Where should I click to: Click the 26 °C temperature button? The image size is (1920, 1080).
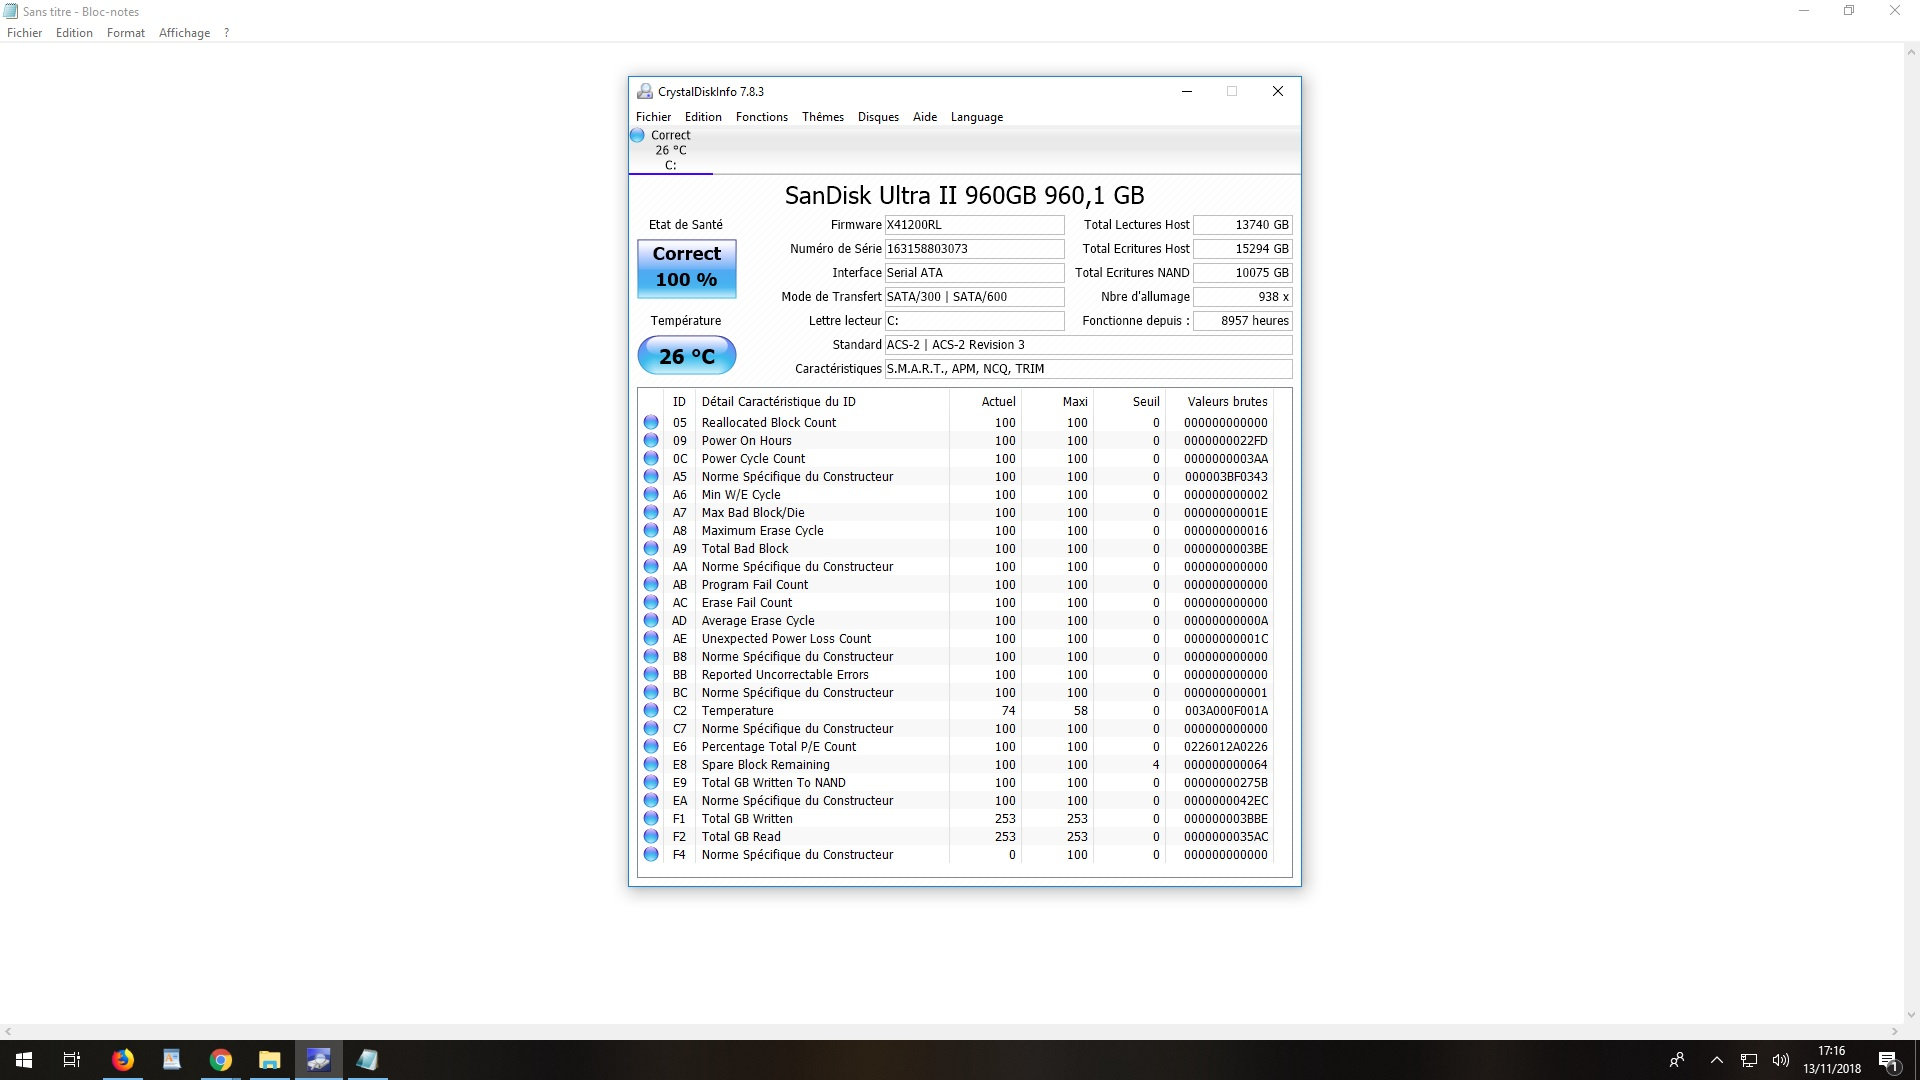point(686,356)
